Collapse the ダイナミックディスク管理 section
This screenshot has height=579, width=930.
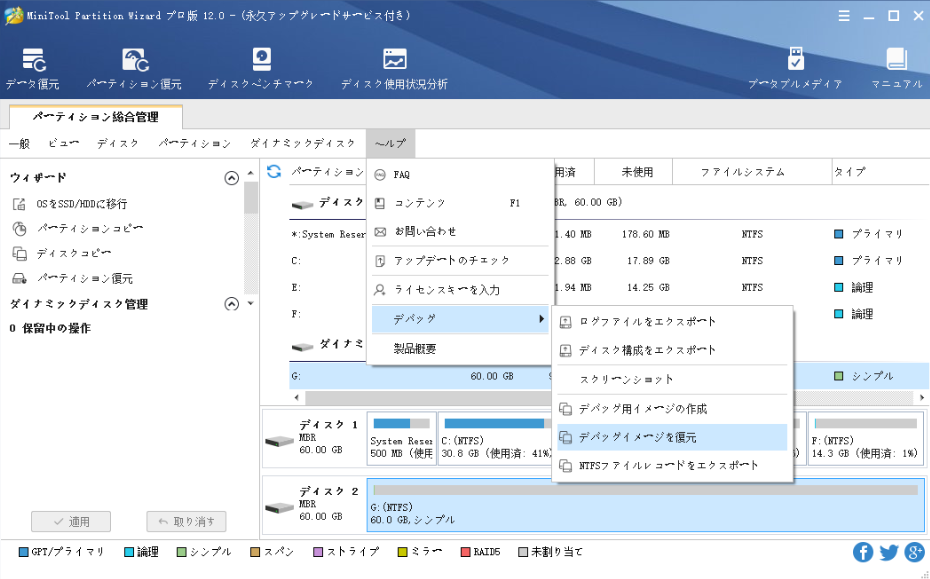[x=232, y=304]
